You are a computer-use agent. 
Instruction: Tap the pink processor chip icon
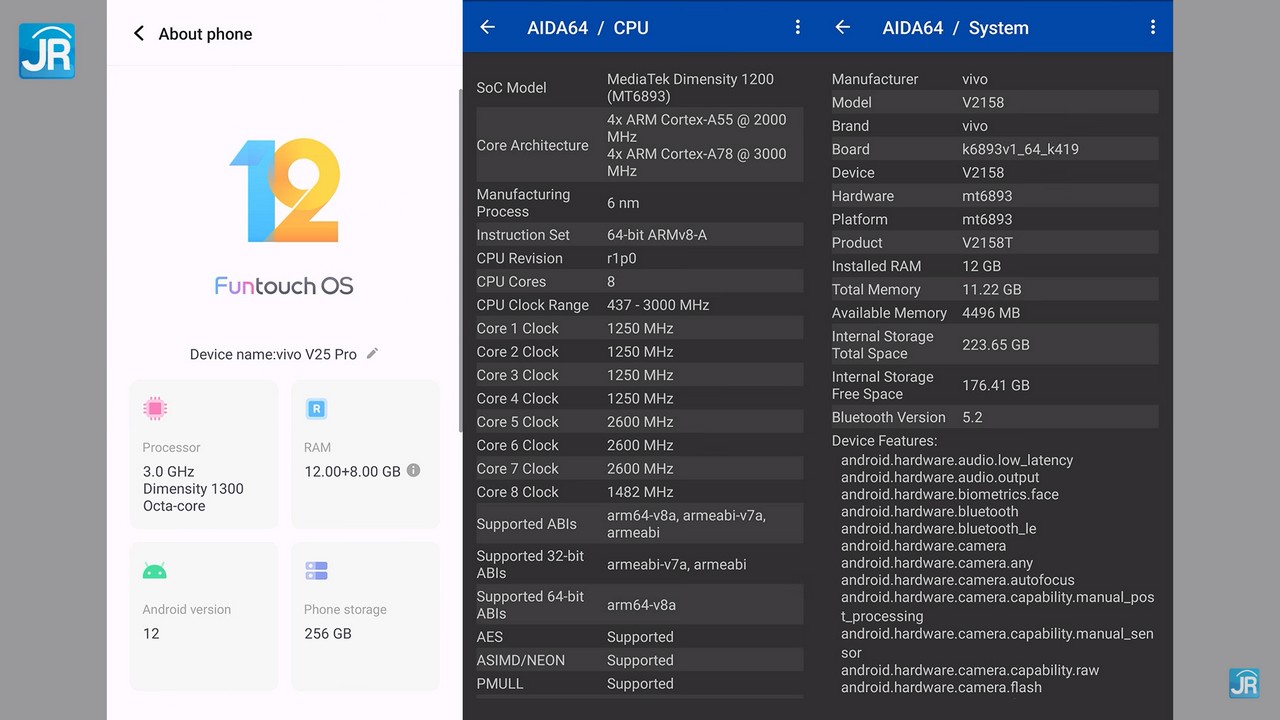tap(154, 408)
